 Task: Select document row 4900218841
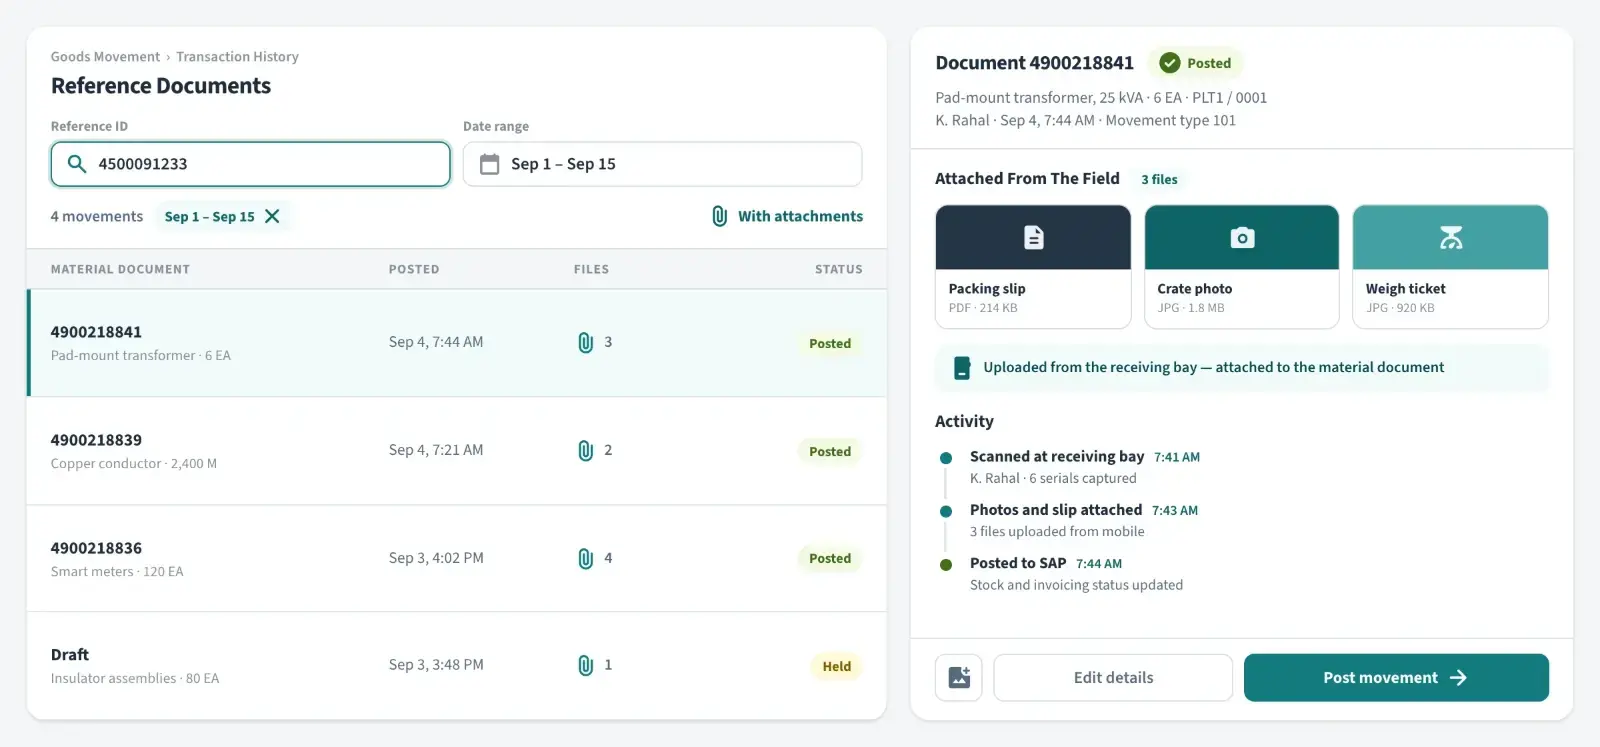(x=457, y=343)
